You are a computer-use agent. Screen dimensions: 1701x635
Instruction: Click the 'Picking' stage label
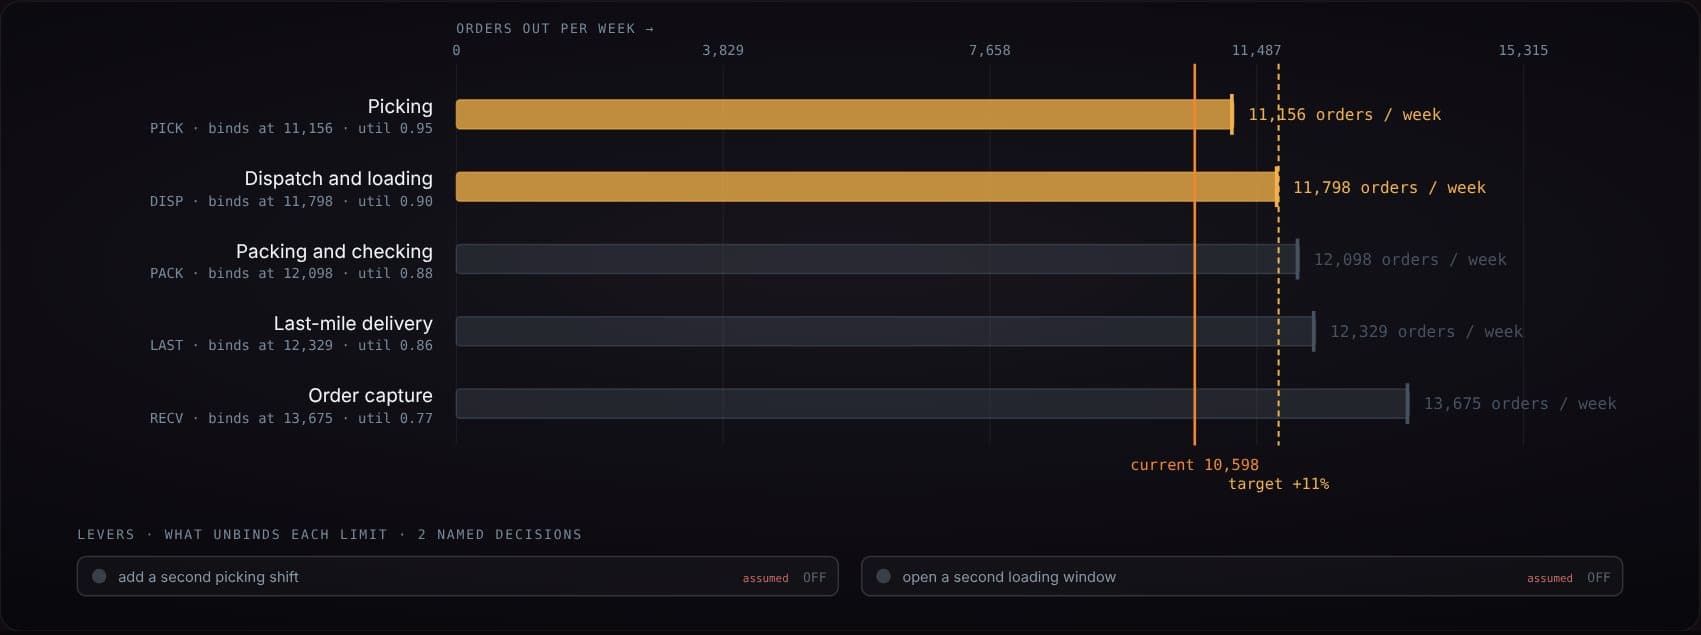400,106
